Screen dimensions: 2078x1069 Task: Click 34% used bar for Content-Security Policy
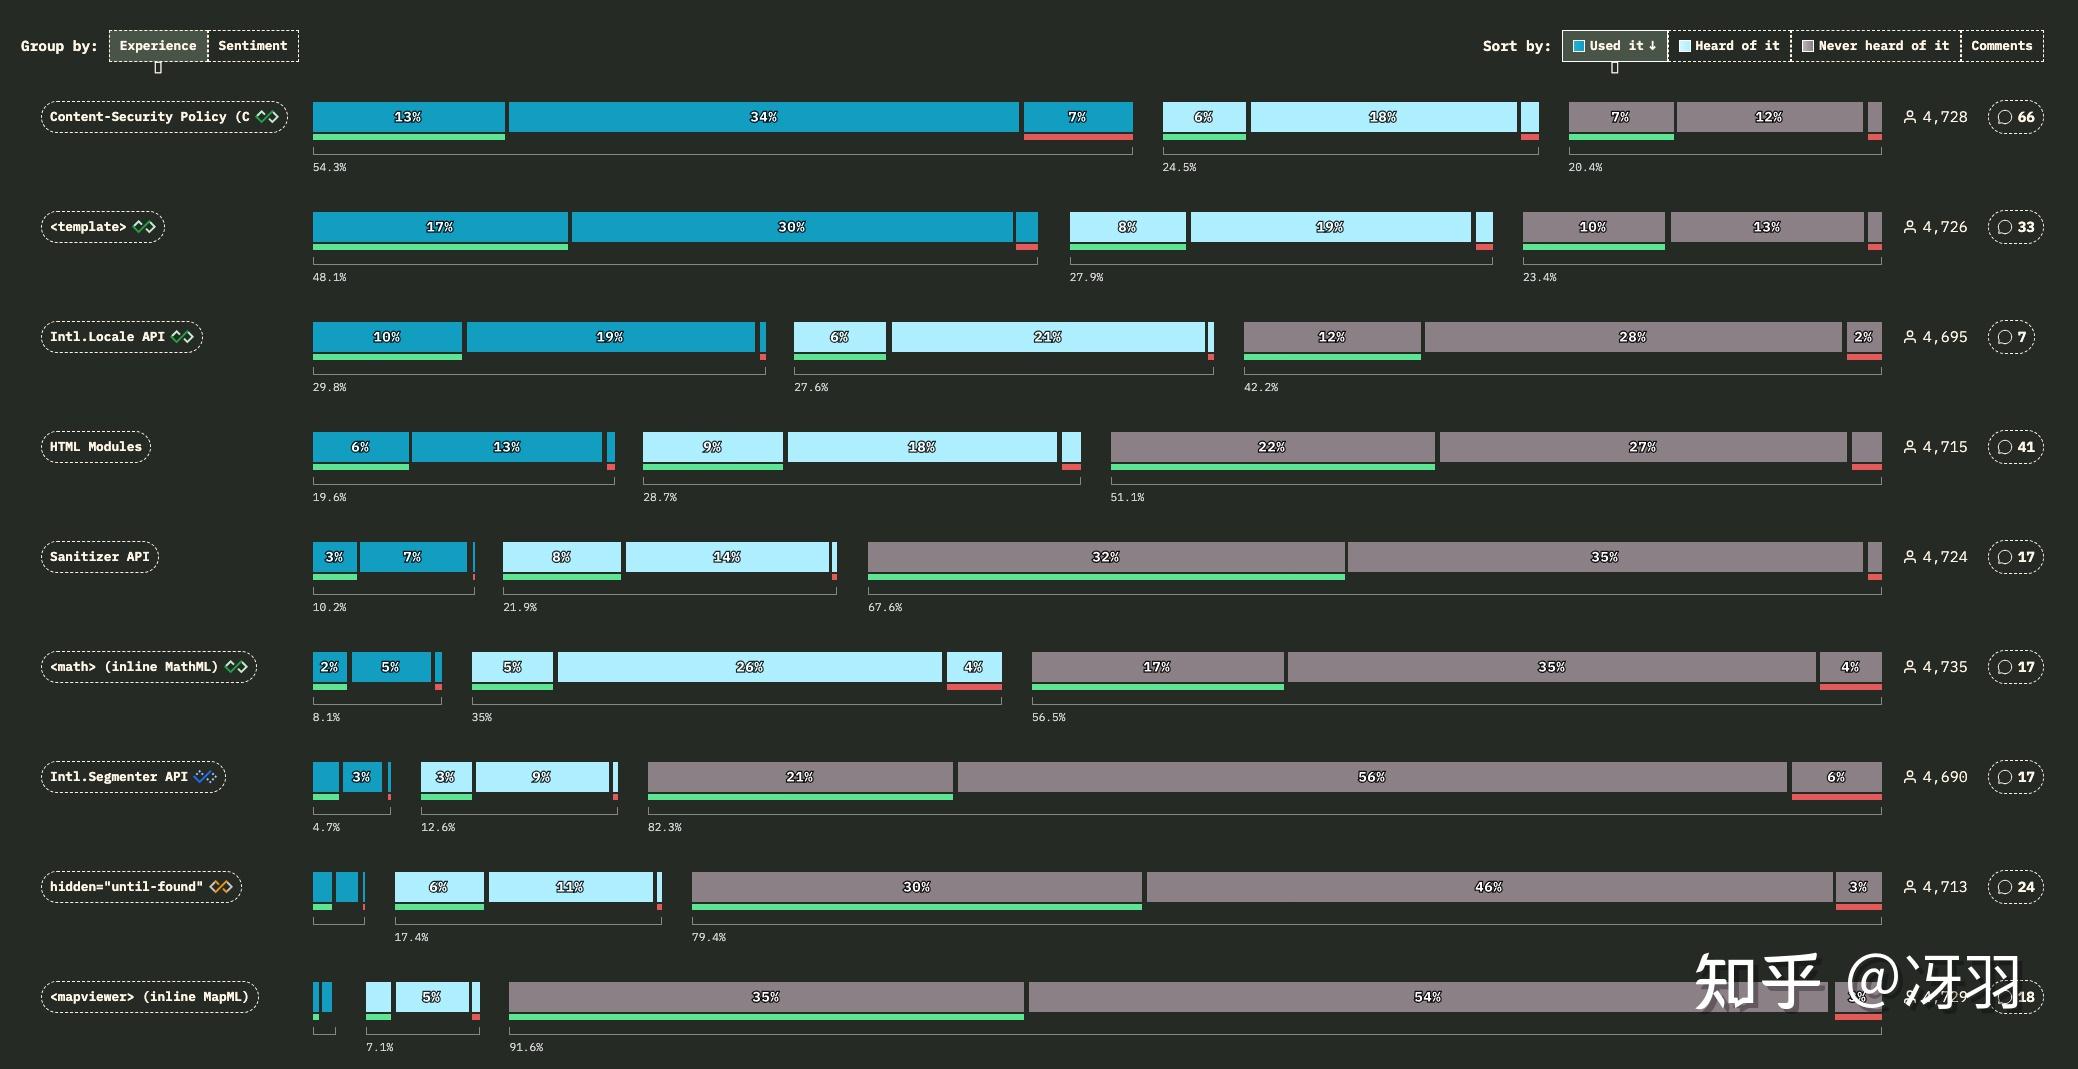(764, 117)
